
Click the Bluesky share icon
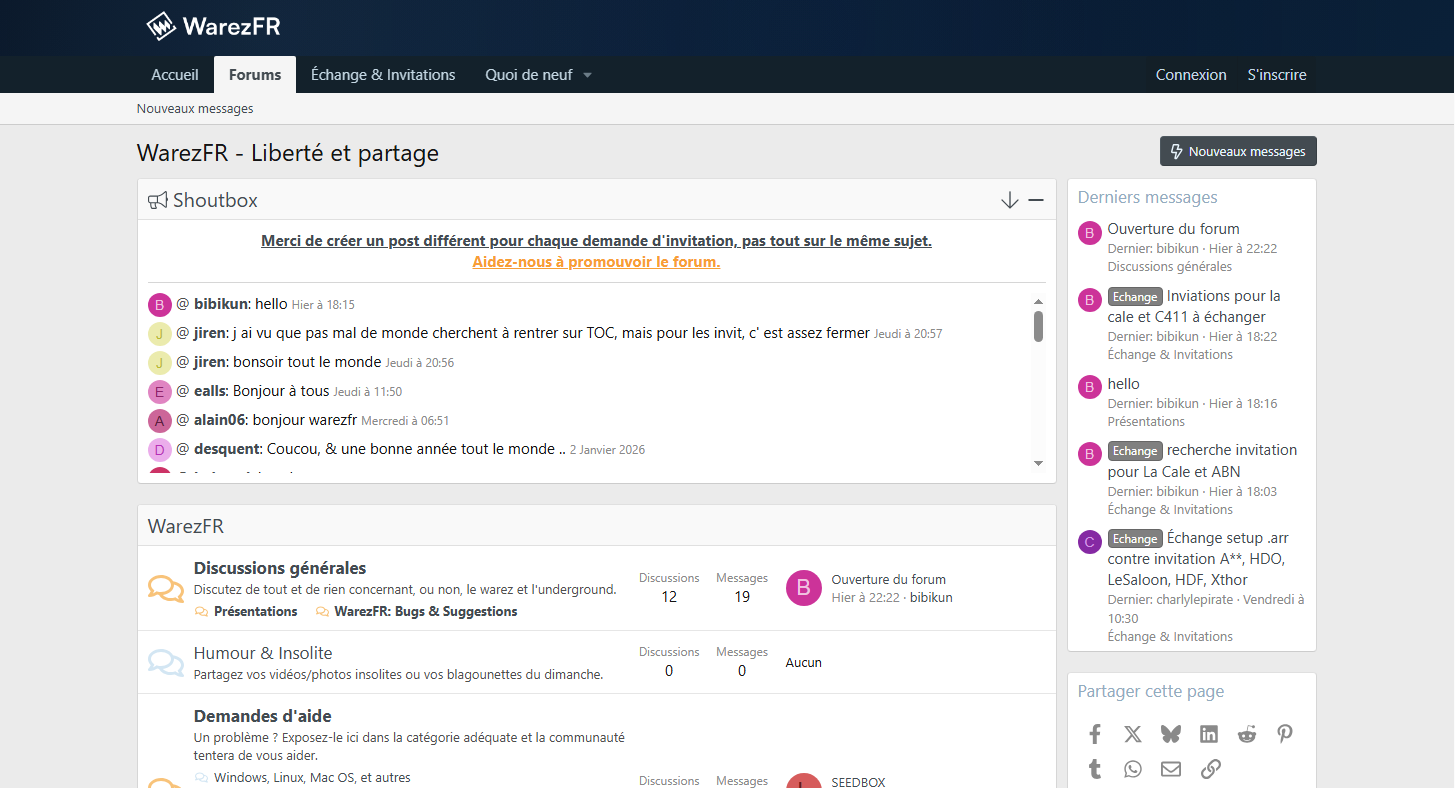point(1171,734)
